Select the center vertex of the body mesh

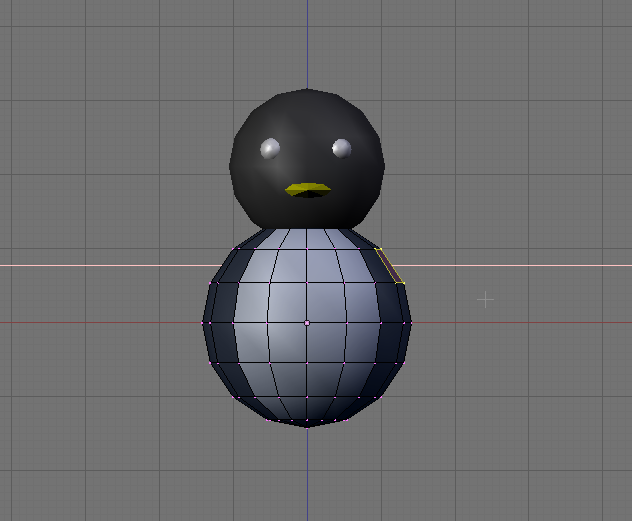point(307,323)
